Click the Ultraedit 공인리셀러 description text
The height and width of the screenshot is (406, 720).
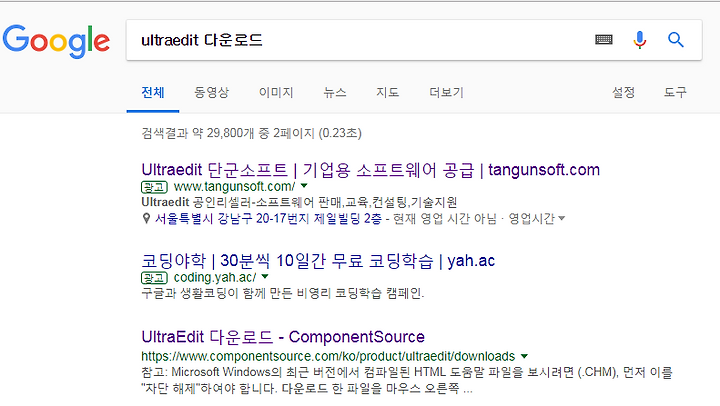pyautogui.click(x=299, y=202)
